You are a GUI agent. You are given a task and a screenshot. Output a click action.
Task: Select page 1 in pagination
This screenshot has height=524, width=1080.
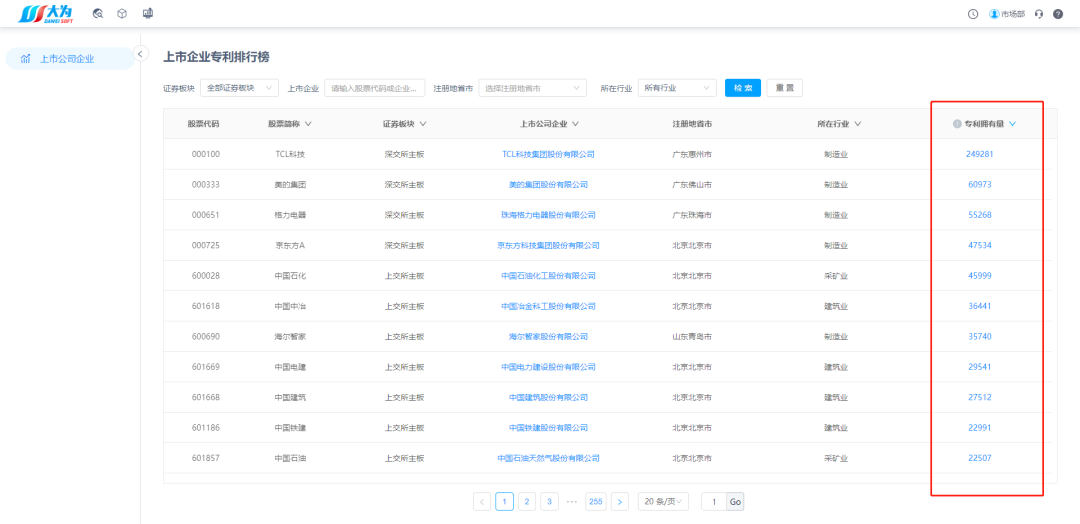click(504, 502)
